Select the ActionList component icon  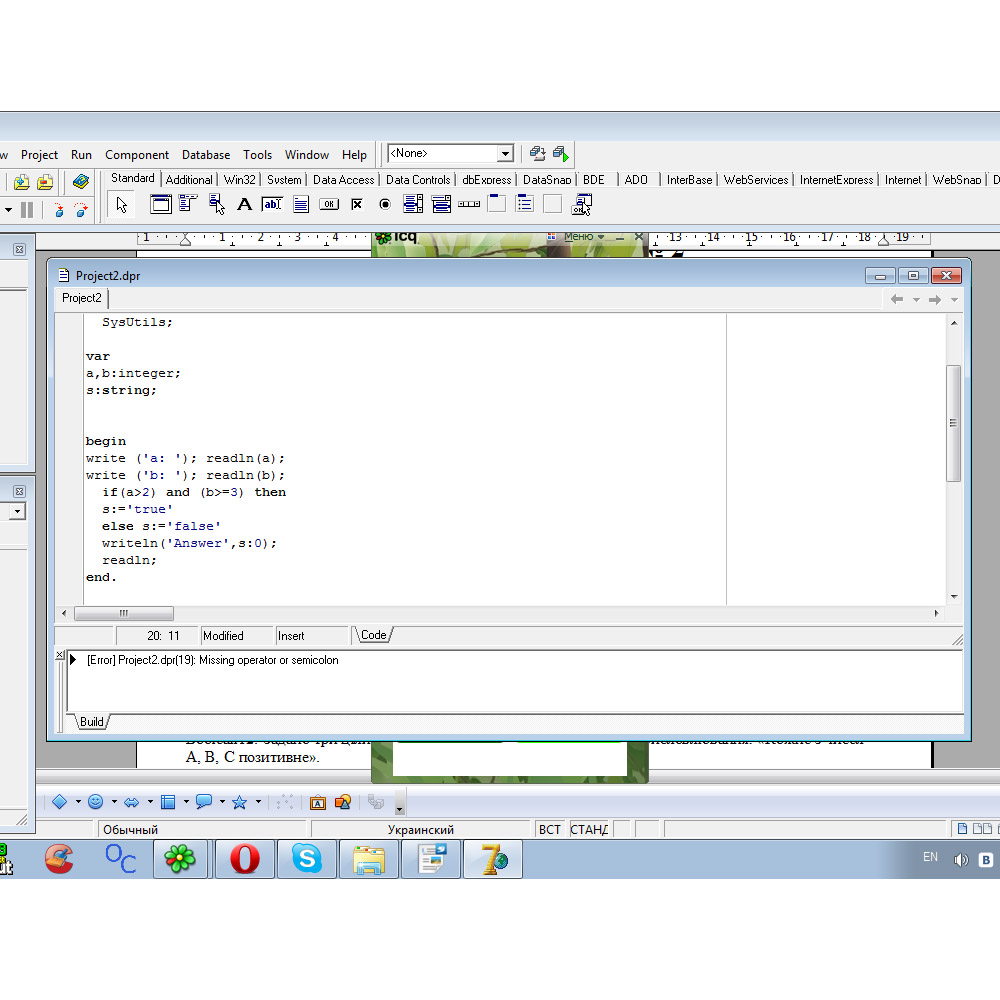pos(581,205)
